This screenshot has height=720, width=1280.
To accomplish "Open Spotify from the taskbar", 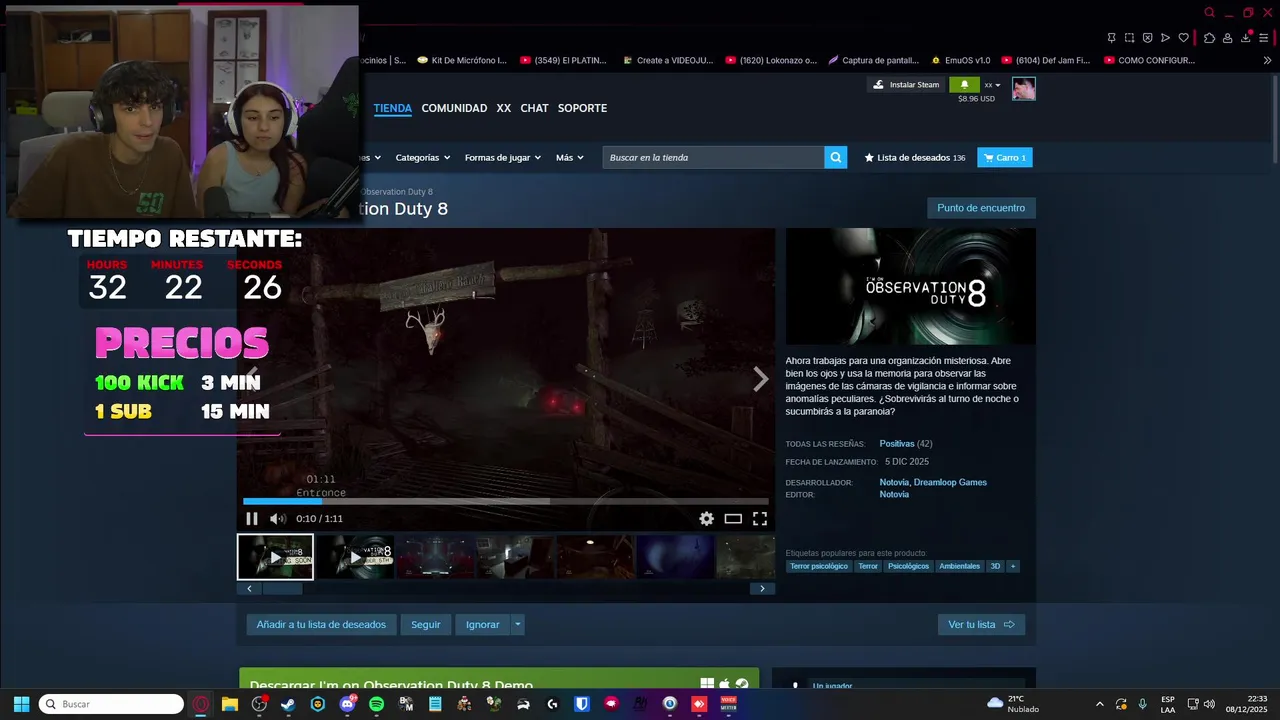I will (x=376, y=704).
